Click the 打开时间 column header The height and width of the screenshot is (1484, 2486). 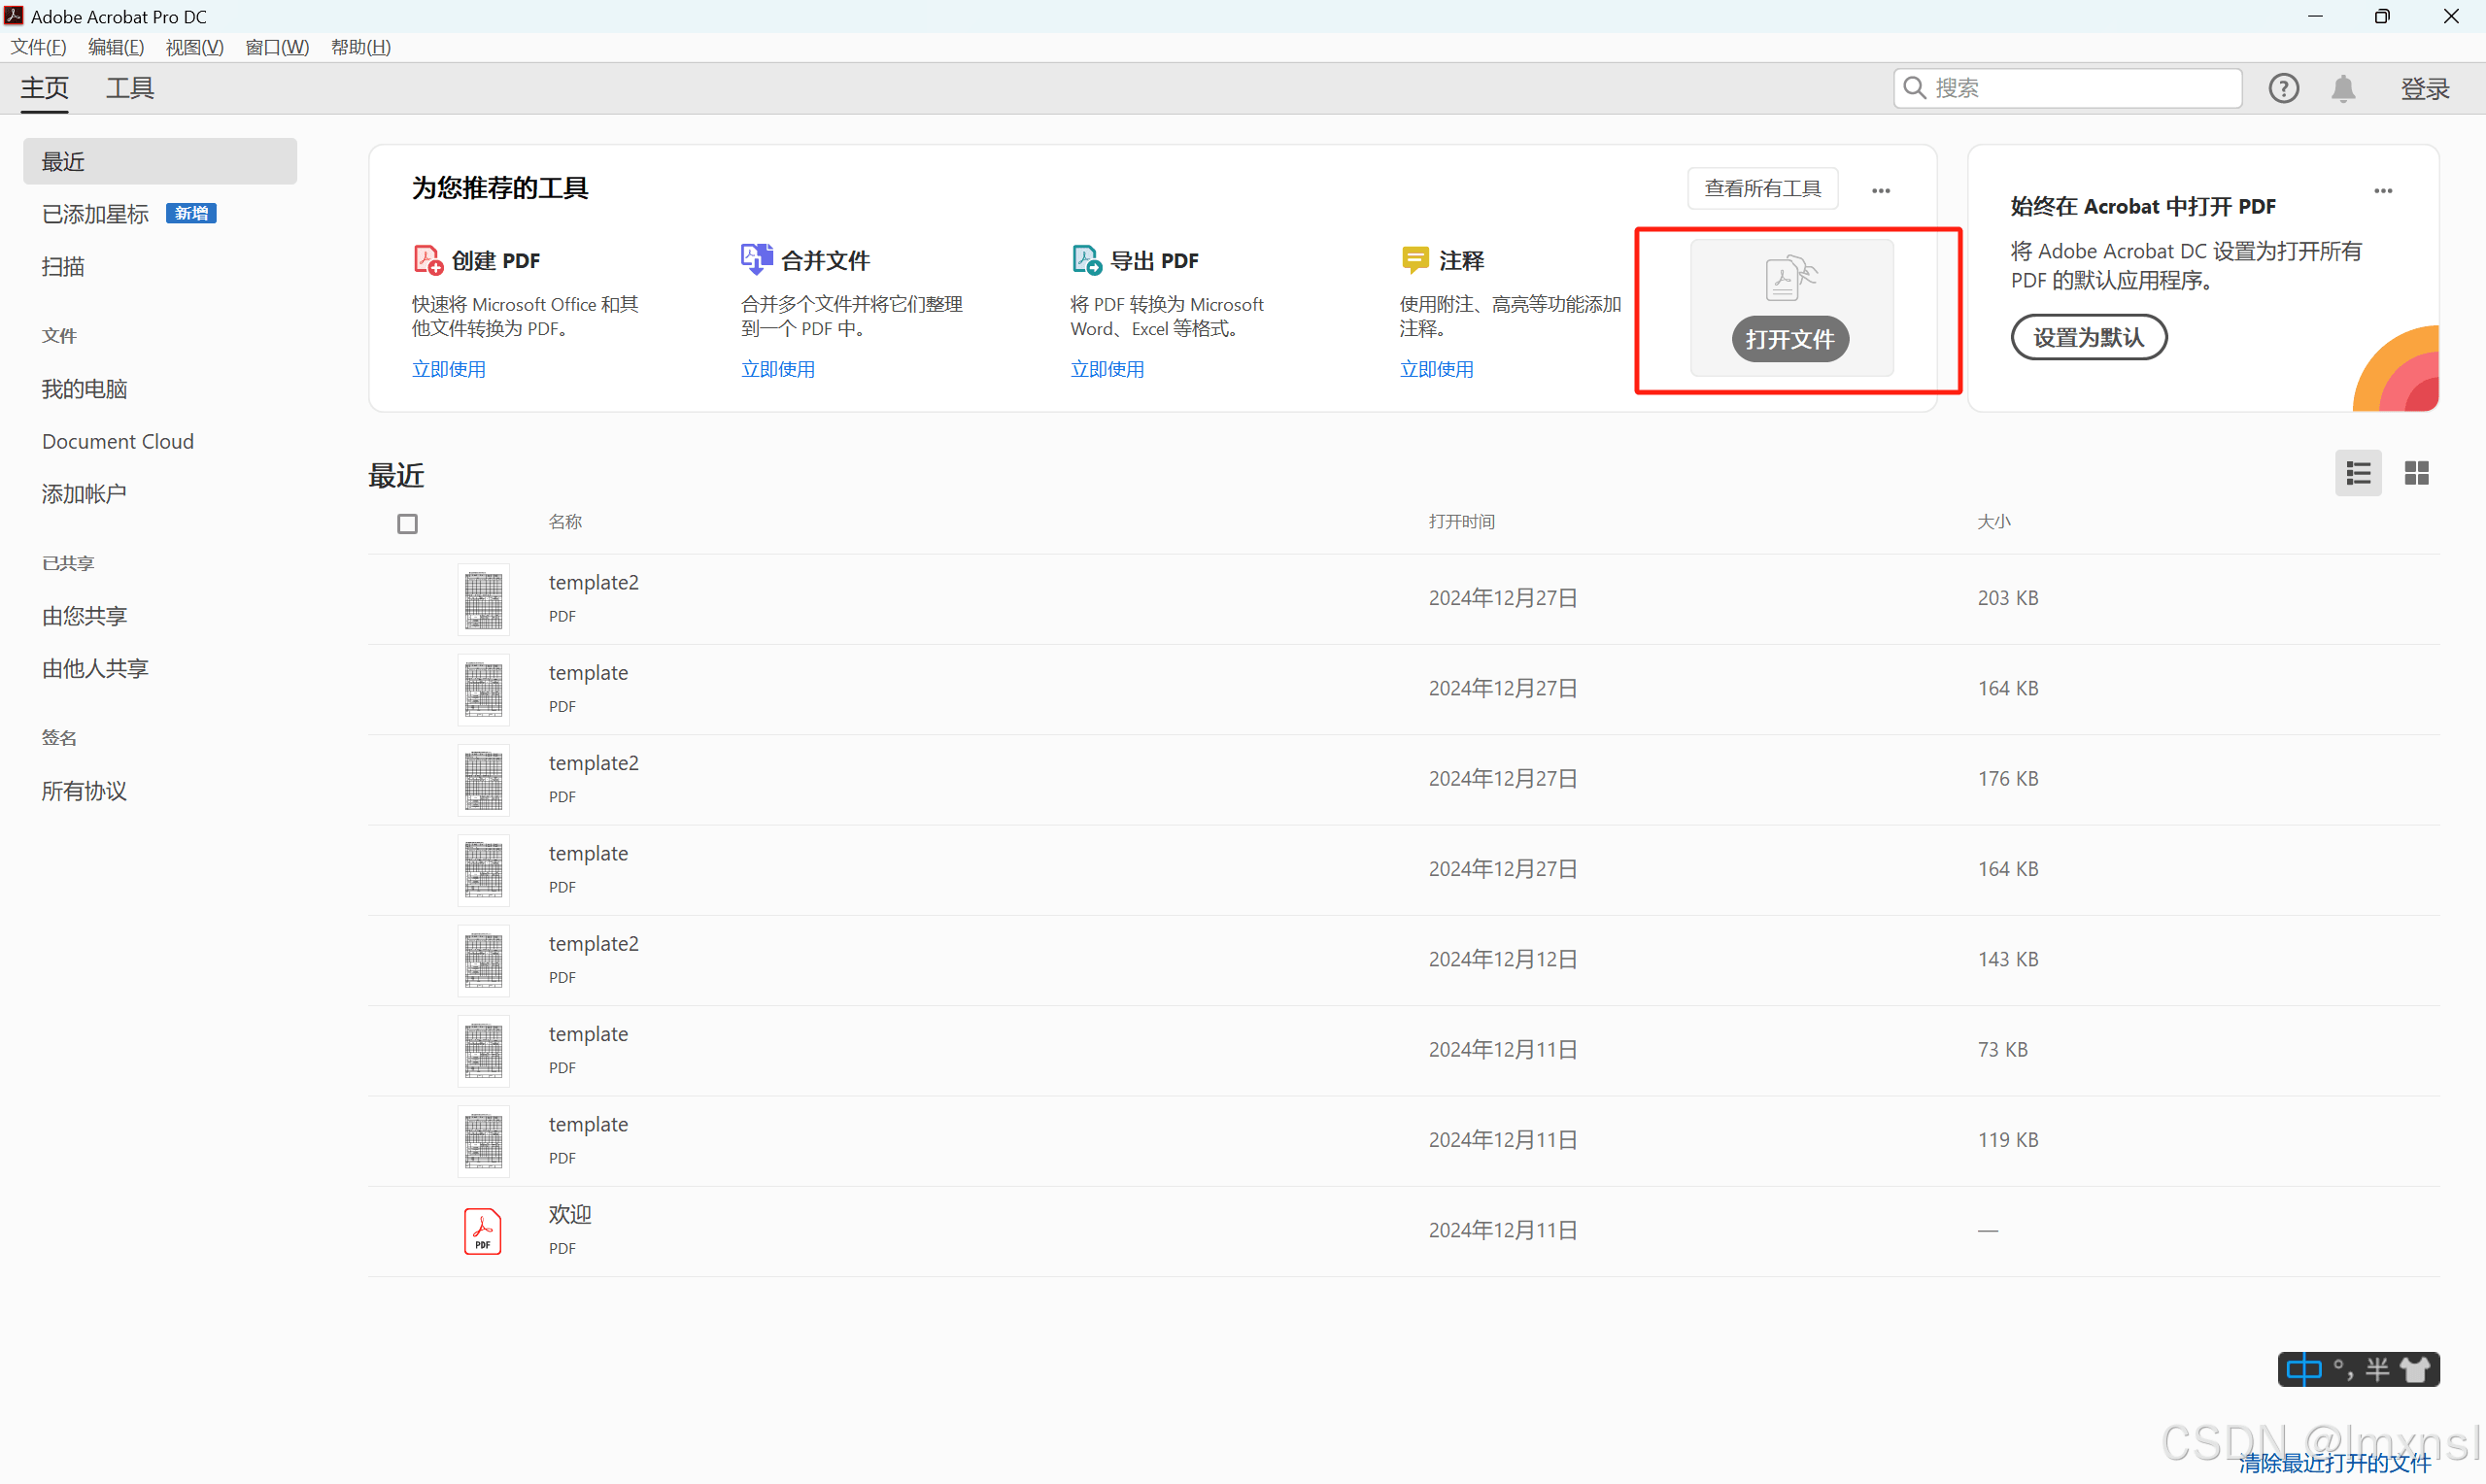1461,521
